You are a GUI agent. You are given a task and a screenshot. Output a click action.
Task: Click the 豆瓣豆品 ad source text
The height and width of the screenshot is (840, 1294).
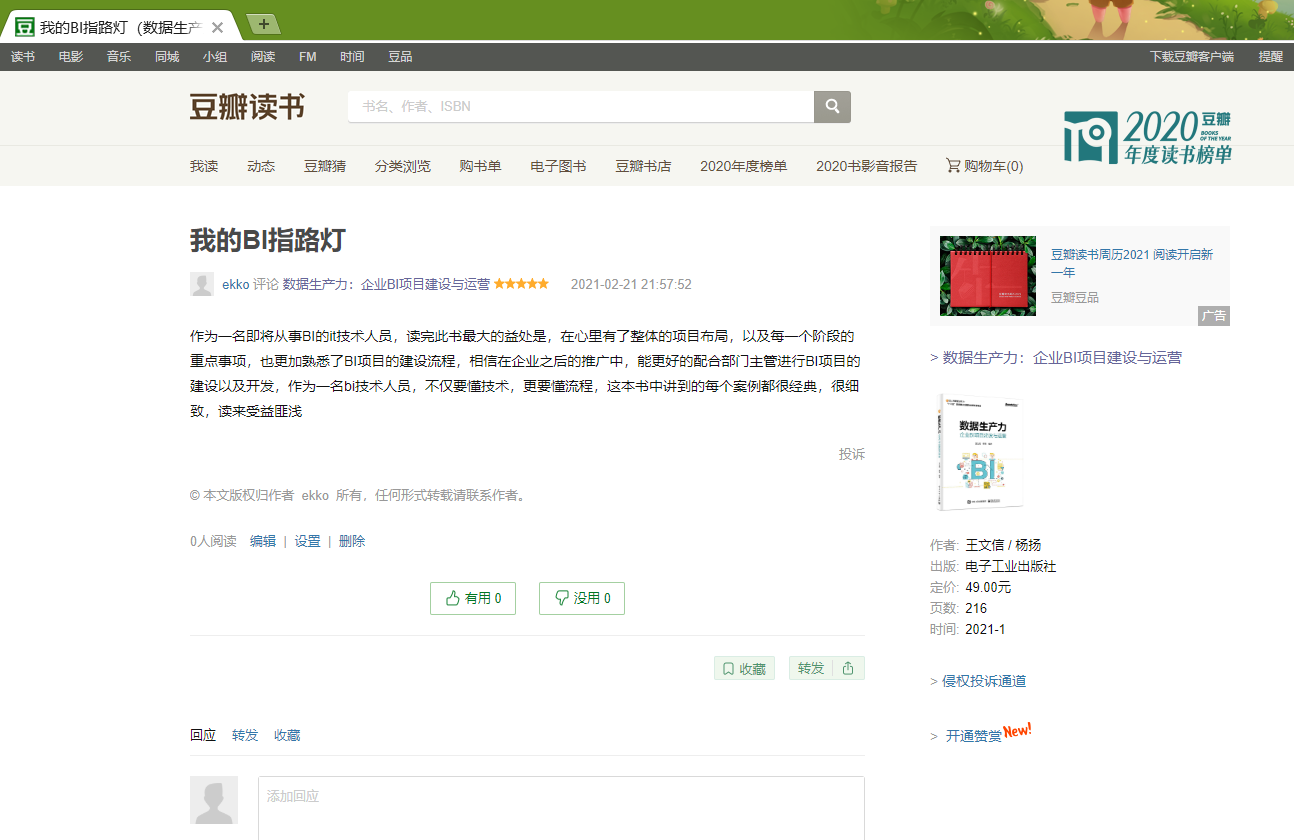pos(1074,297)
